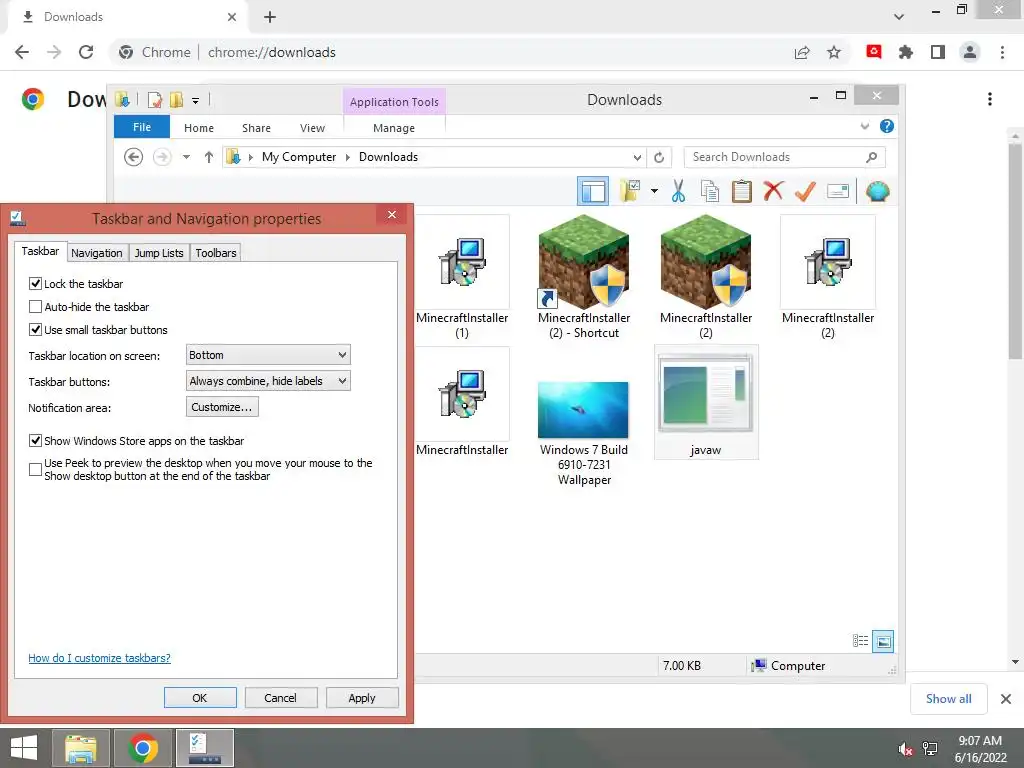Switch to the Jump Lists tab

159,253
